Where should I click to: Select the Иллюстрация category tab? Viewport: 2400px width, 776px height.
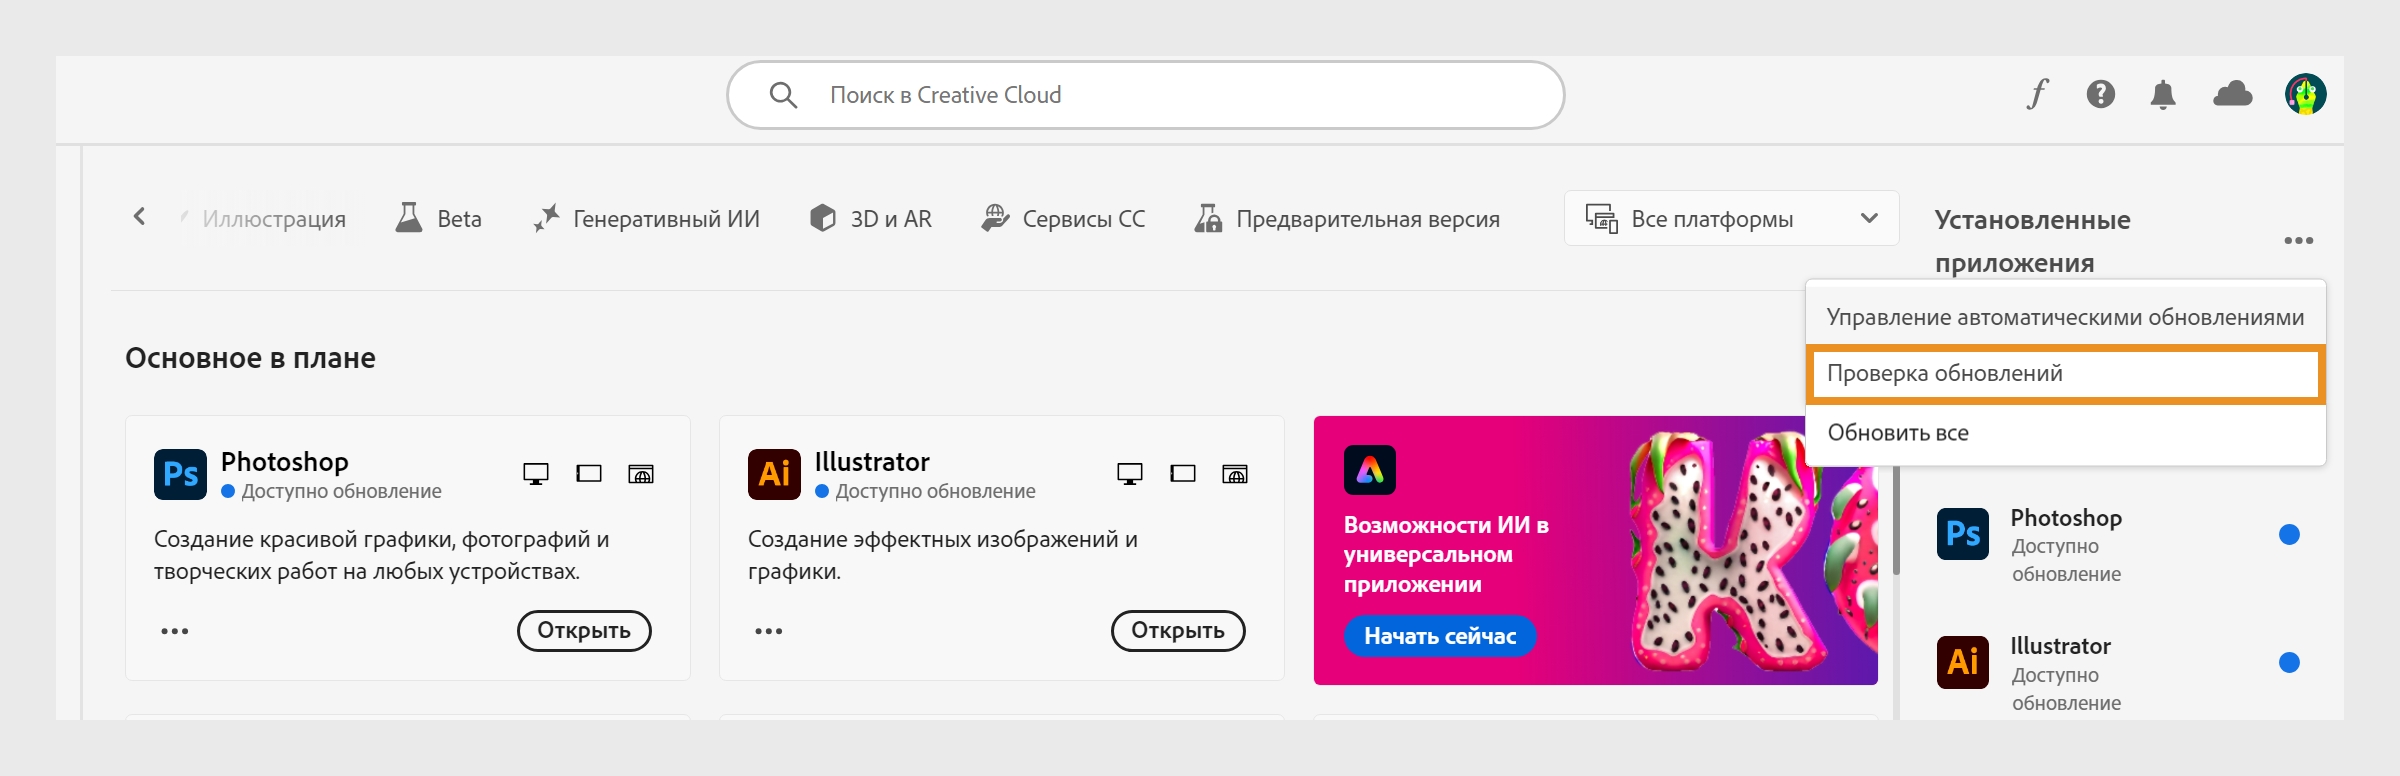pyautogui.click(x=263, y=219)
